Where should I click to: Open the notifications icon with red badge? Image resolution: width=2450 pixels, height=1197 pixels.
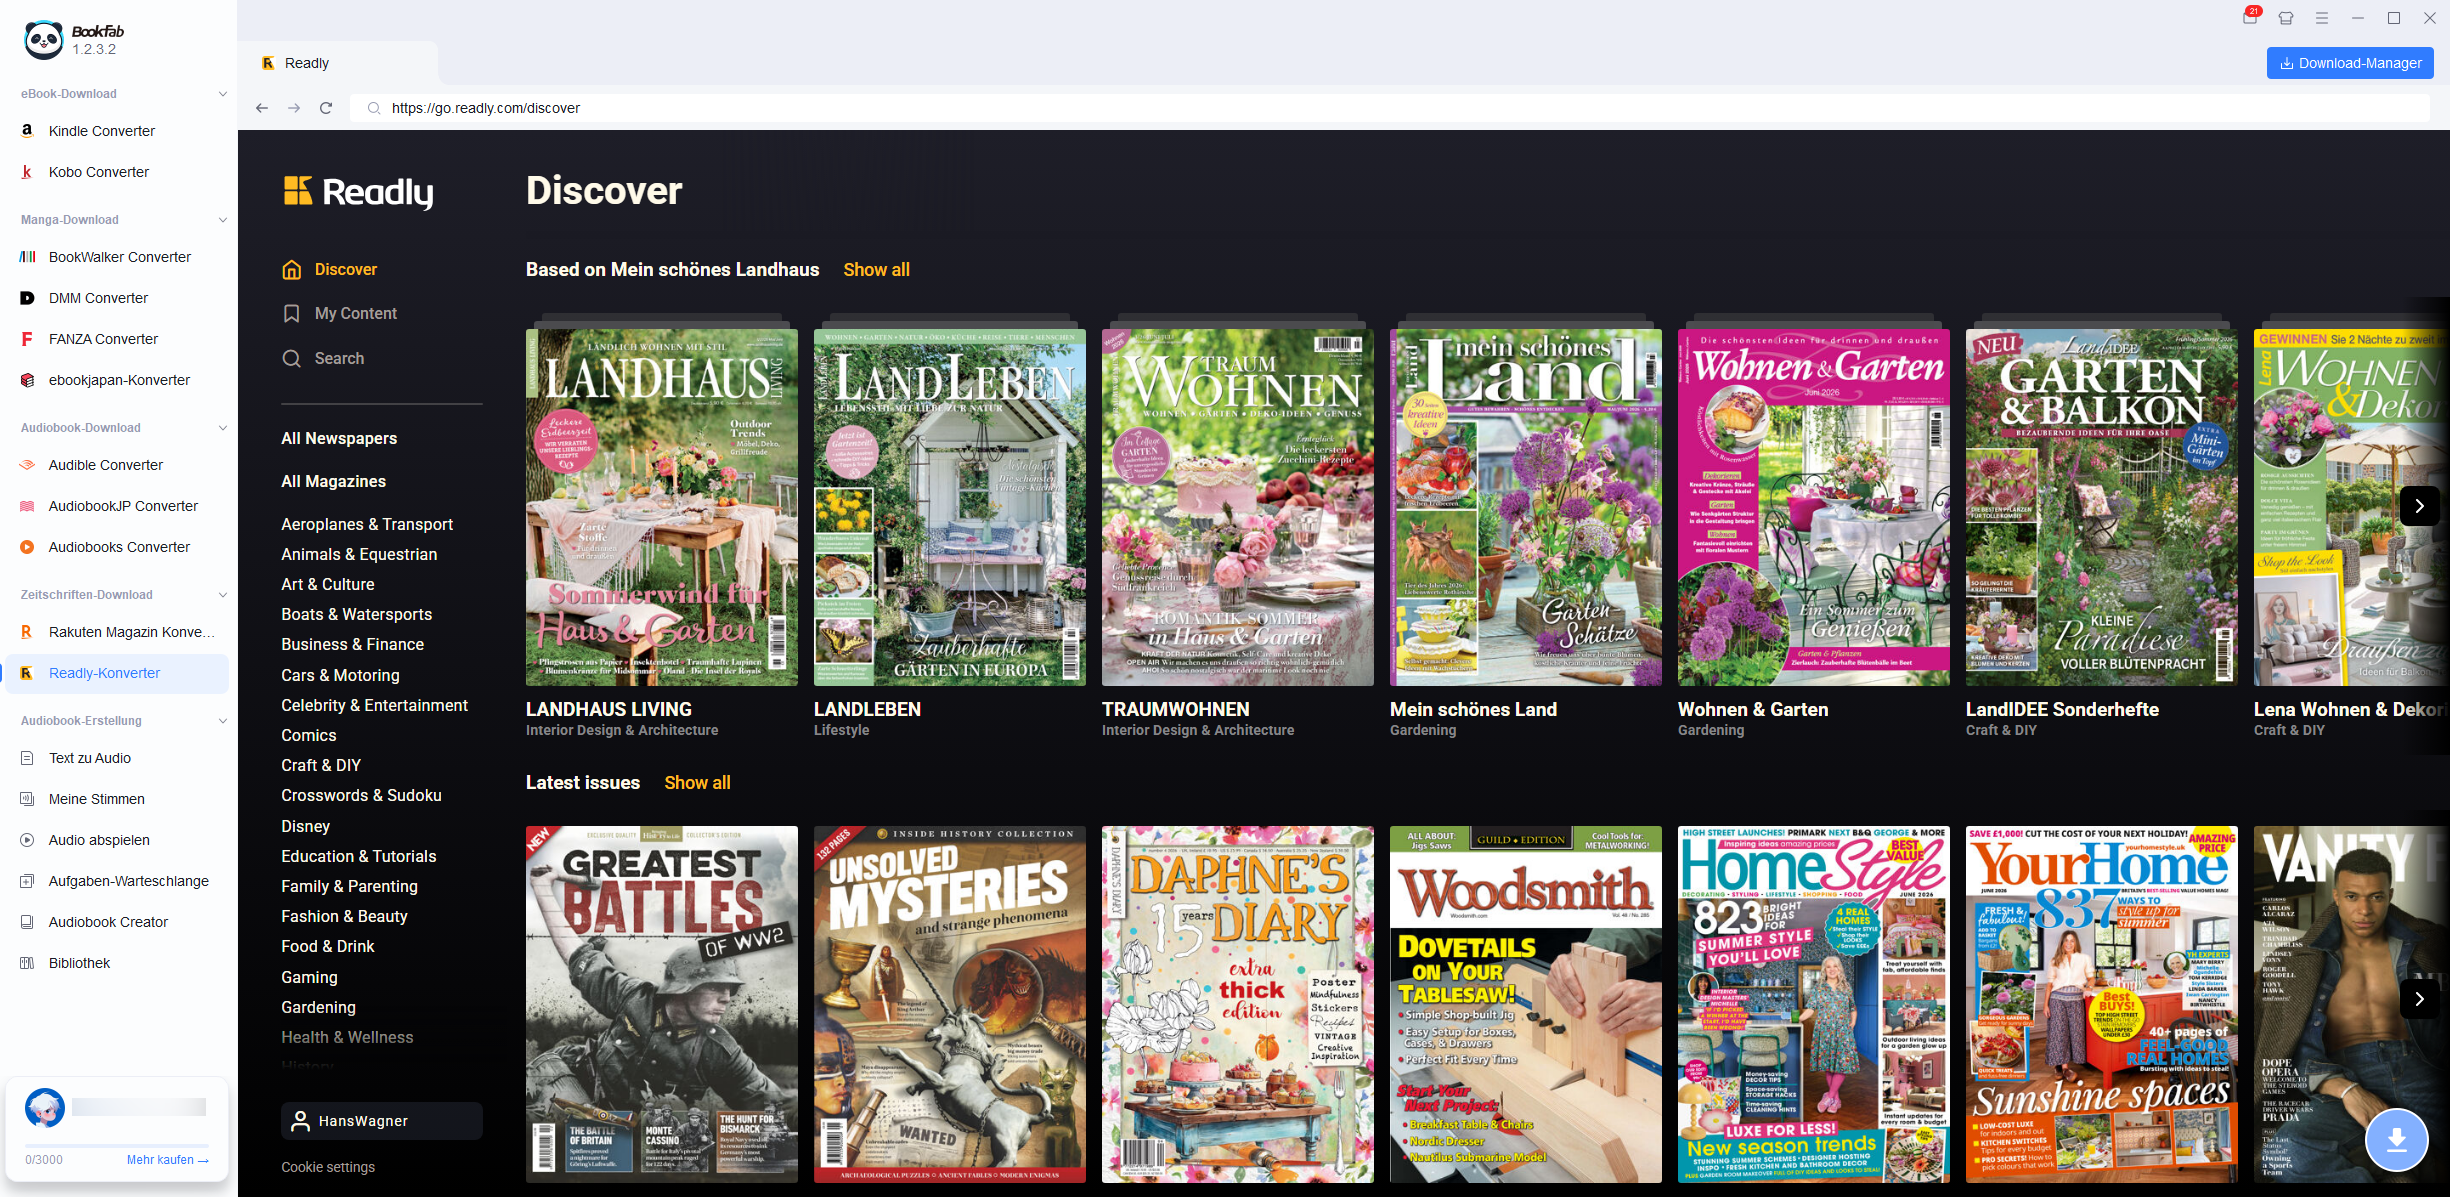[x=2250, y=16]
